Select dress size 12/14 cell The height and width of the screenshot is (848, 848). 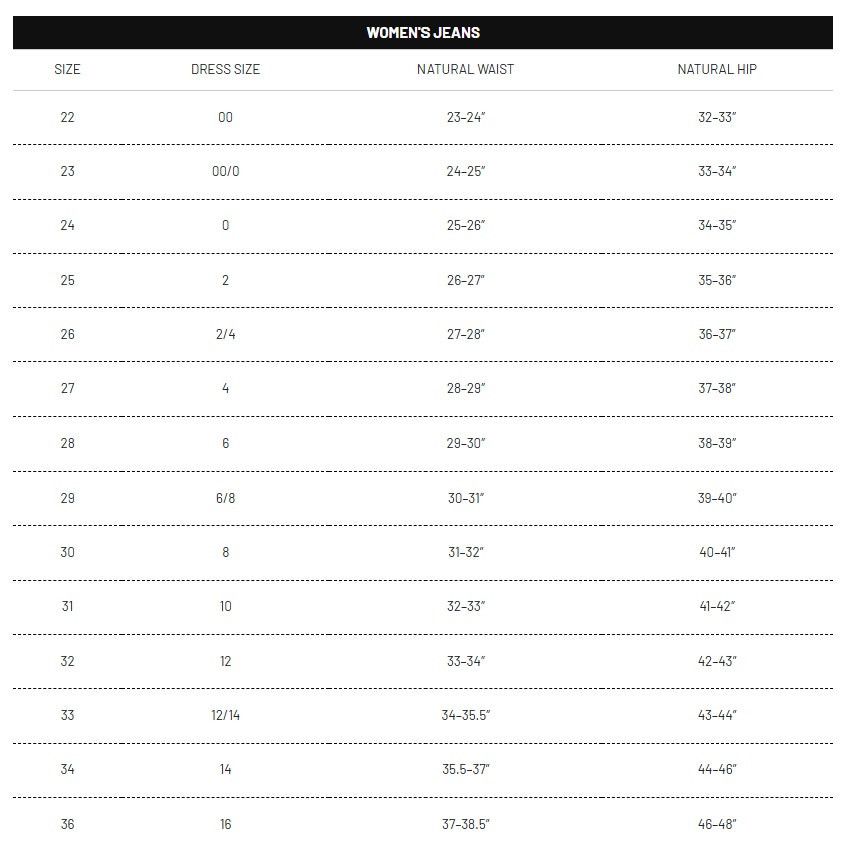point(226,716)
